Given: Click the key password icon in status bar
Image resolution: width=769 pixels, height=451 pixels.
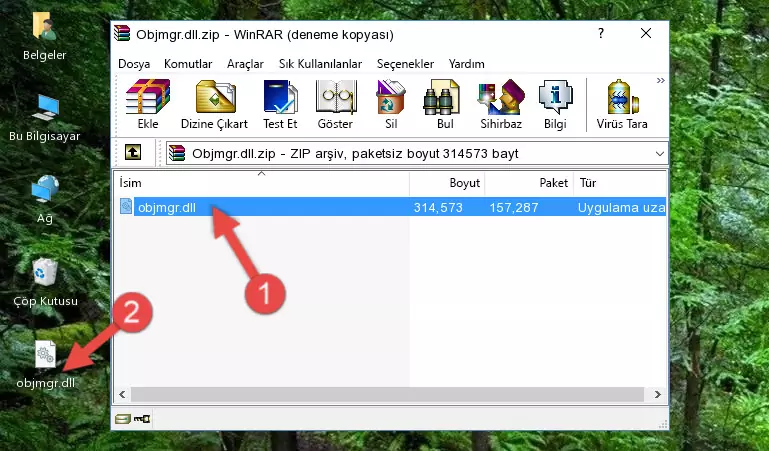Looking at the screenshot, I should tap(142, 419).
